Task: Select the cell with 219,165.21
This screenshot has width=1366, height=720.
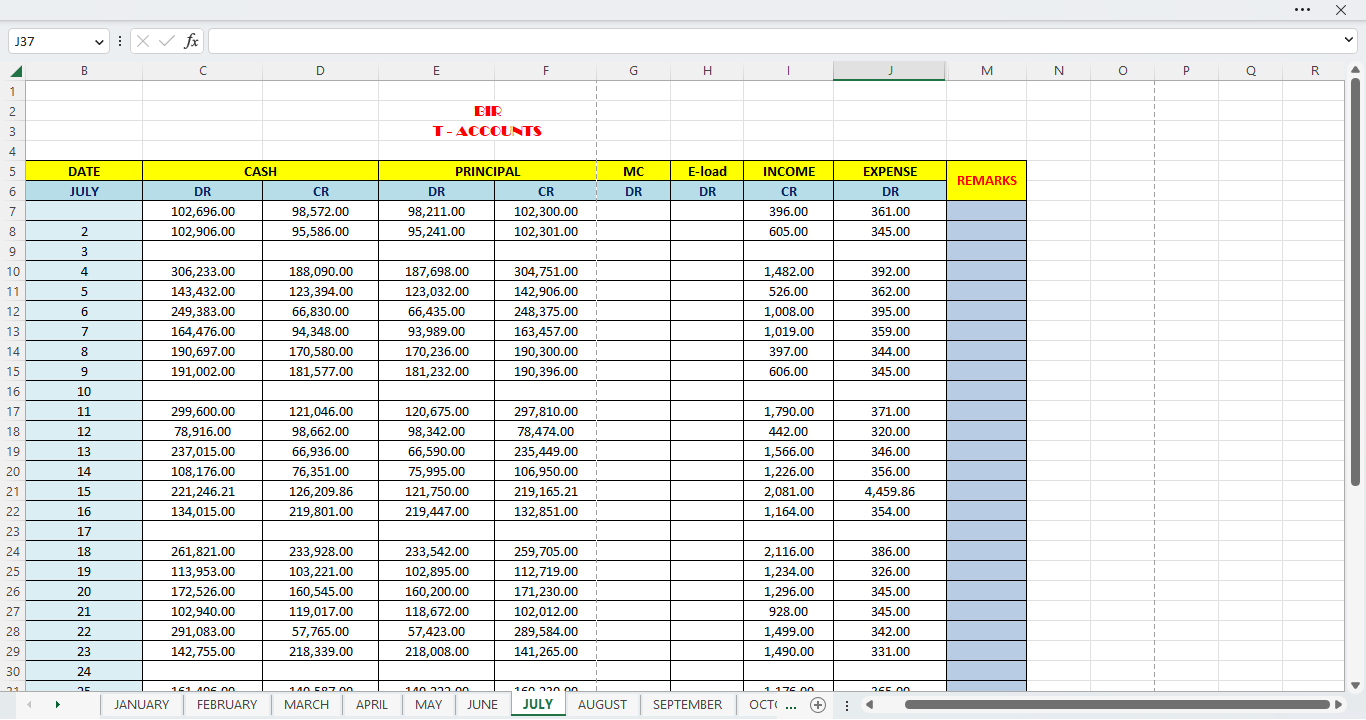Action: coord(546,491)
